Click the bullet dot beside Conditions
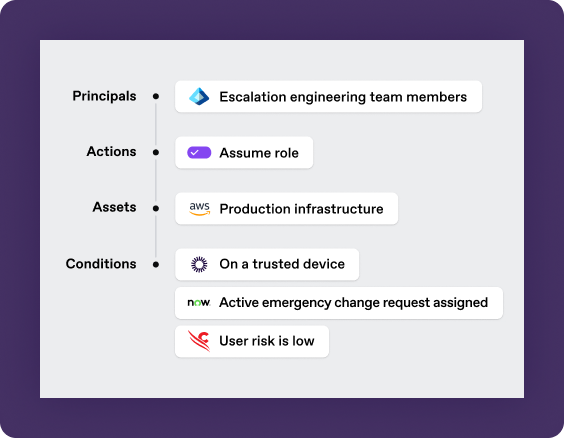 tap(156, 265)
